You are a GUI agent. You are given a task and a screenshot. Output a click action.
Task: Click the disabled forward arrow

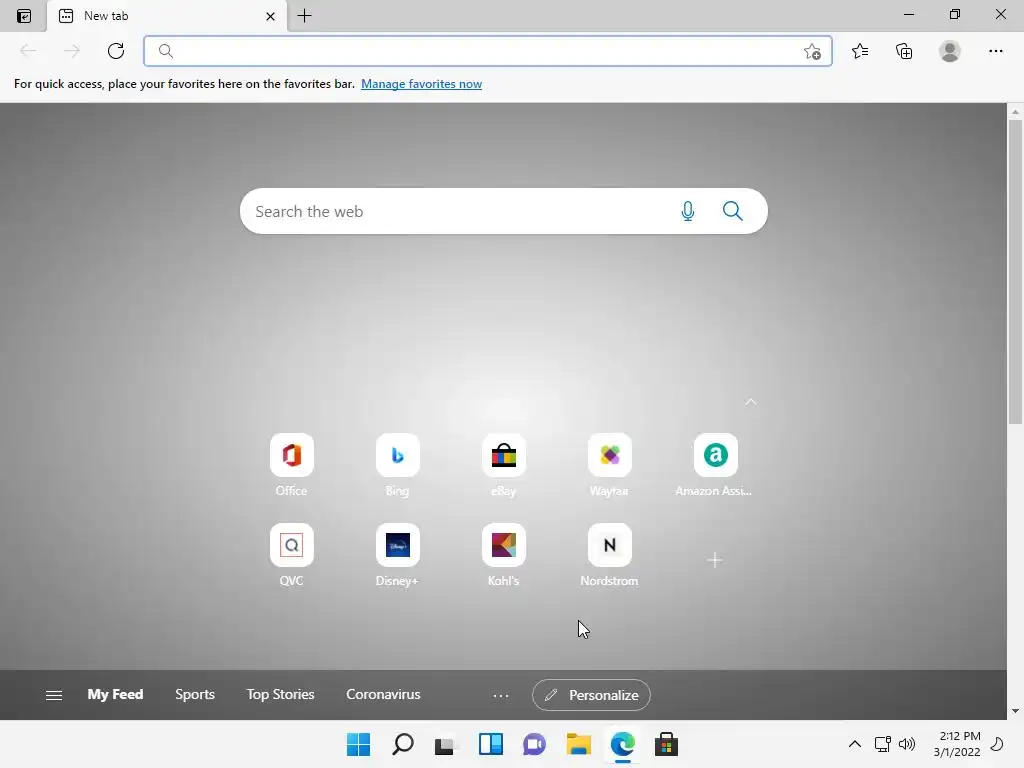coord(72,51)
